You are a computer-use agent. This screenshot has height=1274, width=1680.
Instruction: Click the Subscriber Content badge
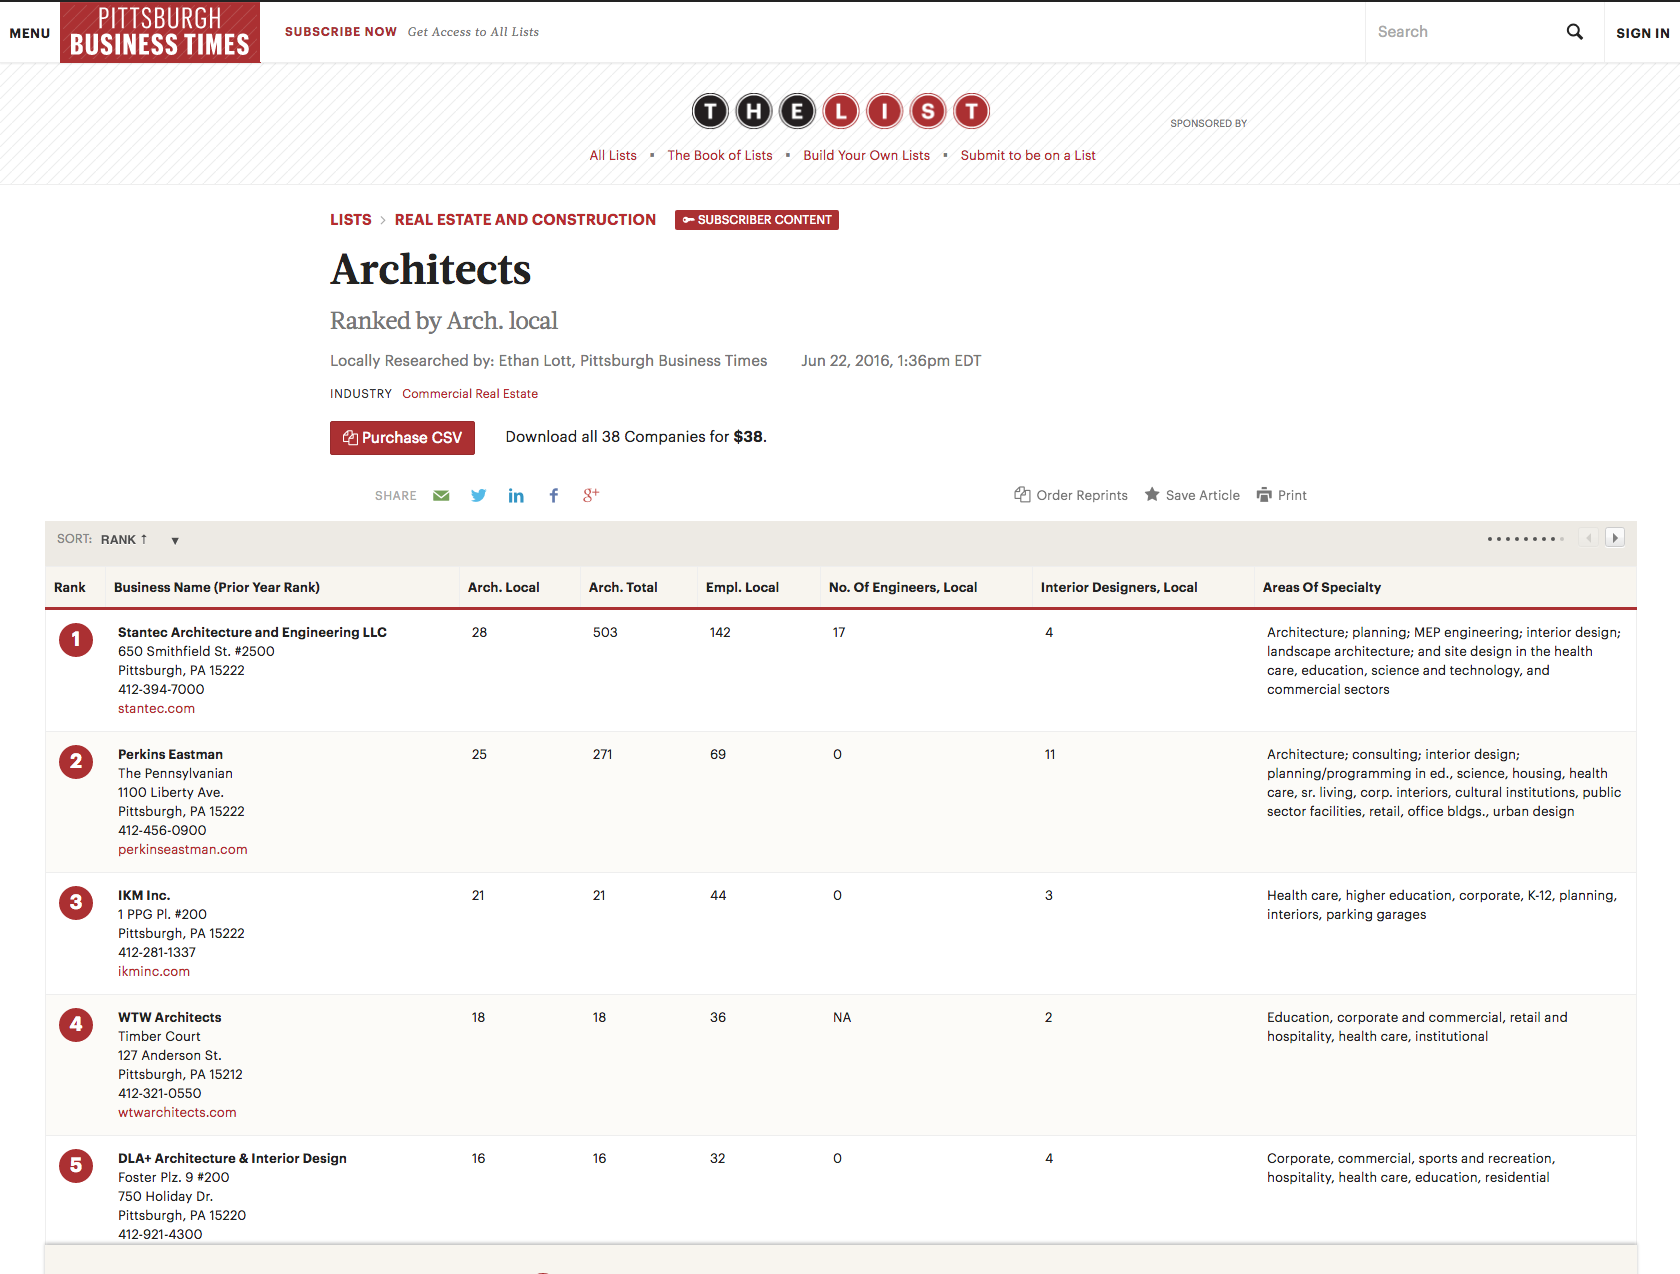757,220
